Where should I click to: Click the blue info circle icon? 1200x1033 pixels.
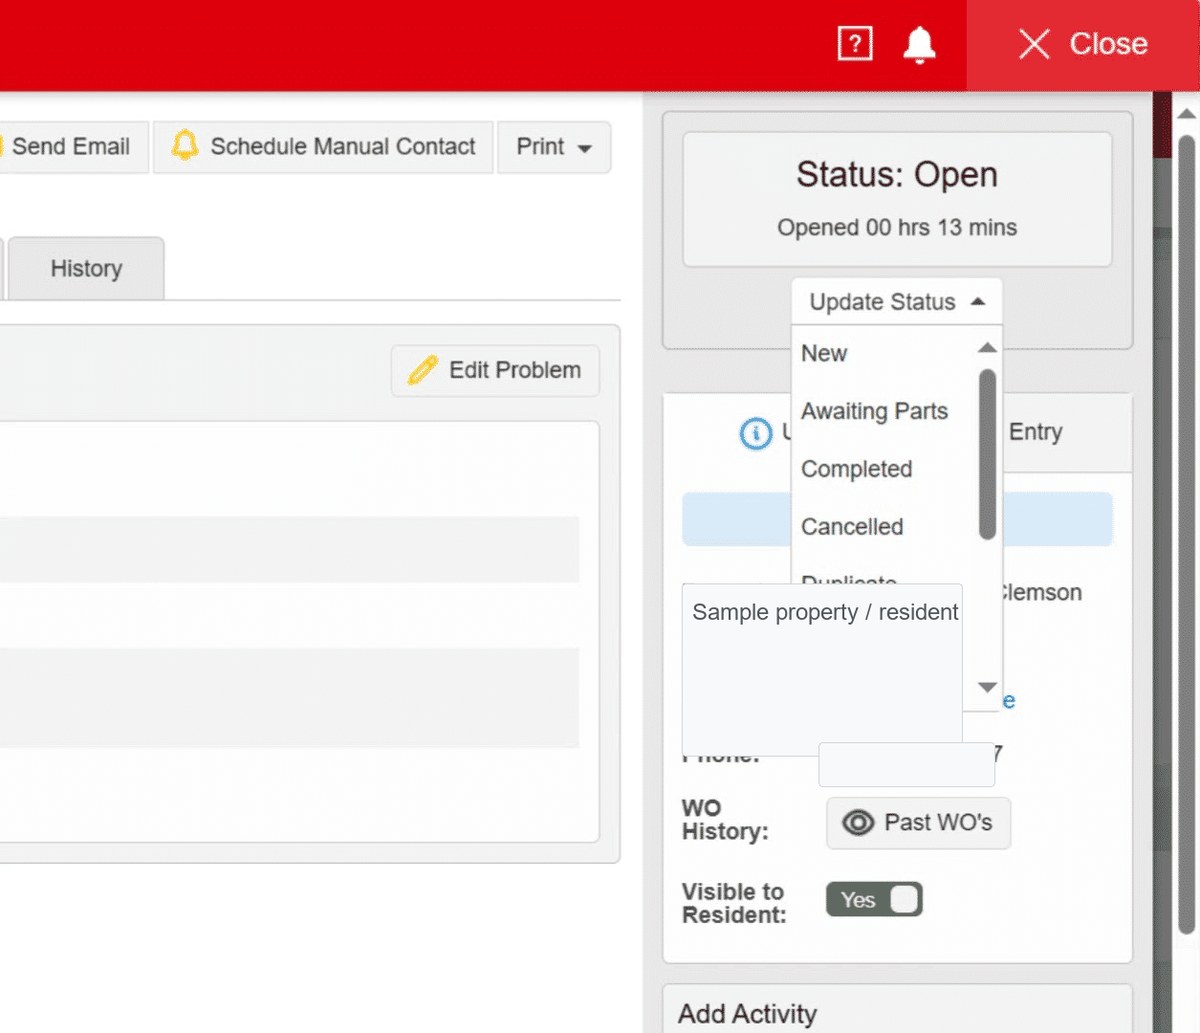(756, 433)
